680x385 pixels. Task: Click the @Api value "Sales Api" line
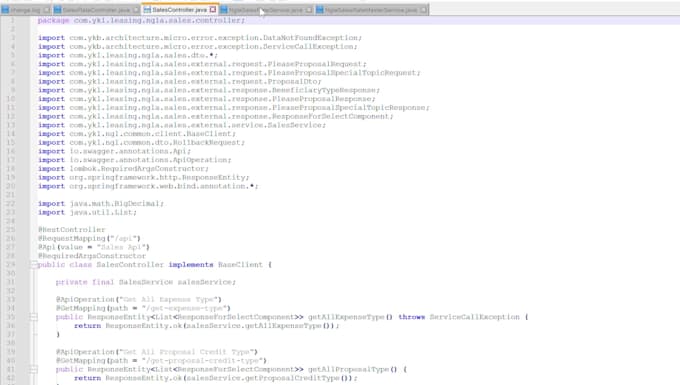(94, 247)
